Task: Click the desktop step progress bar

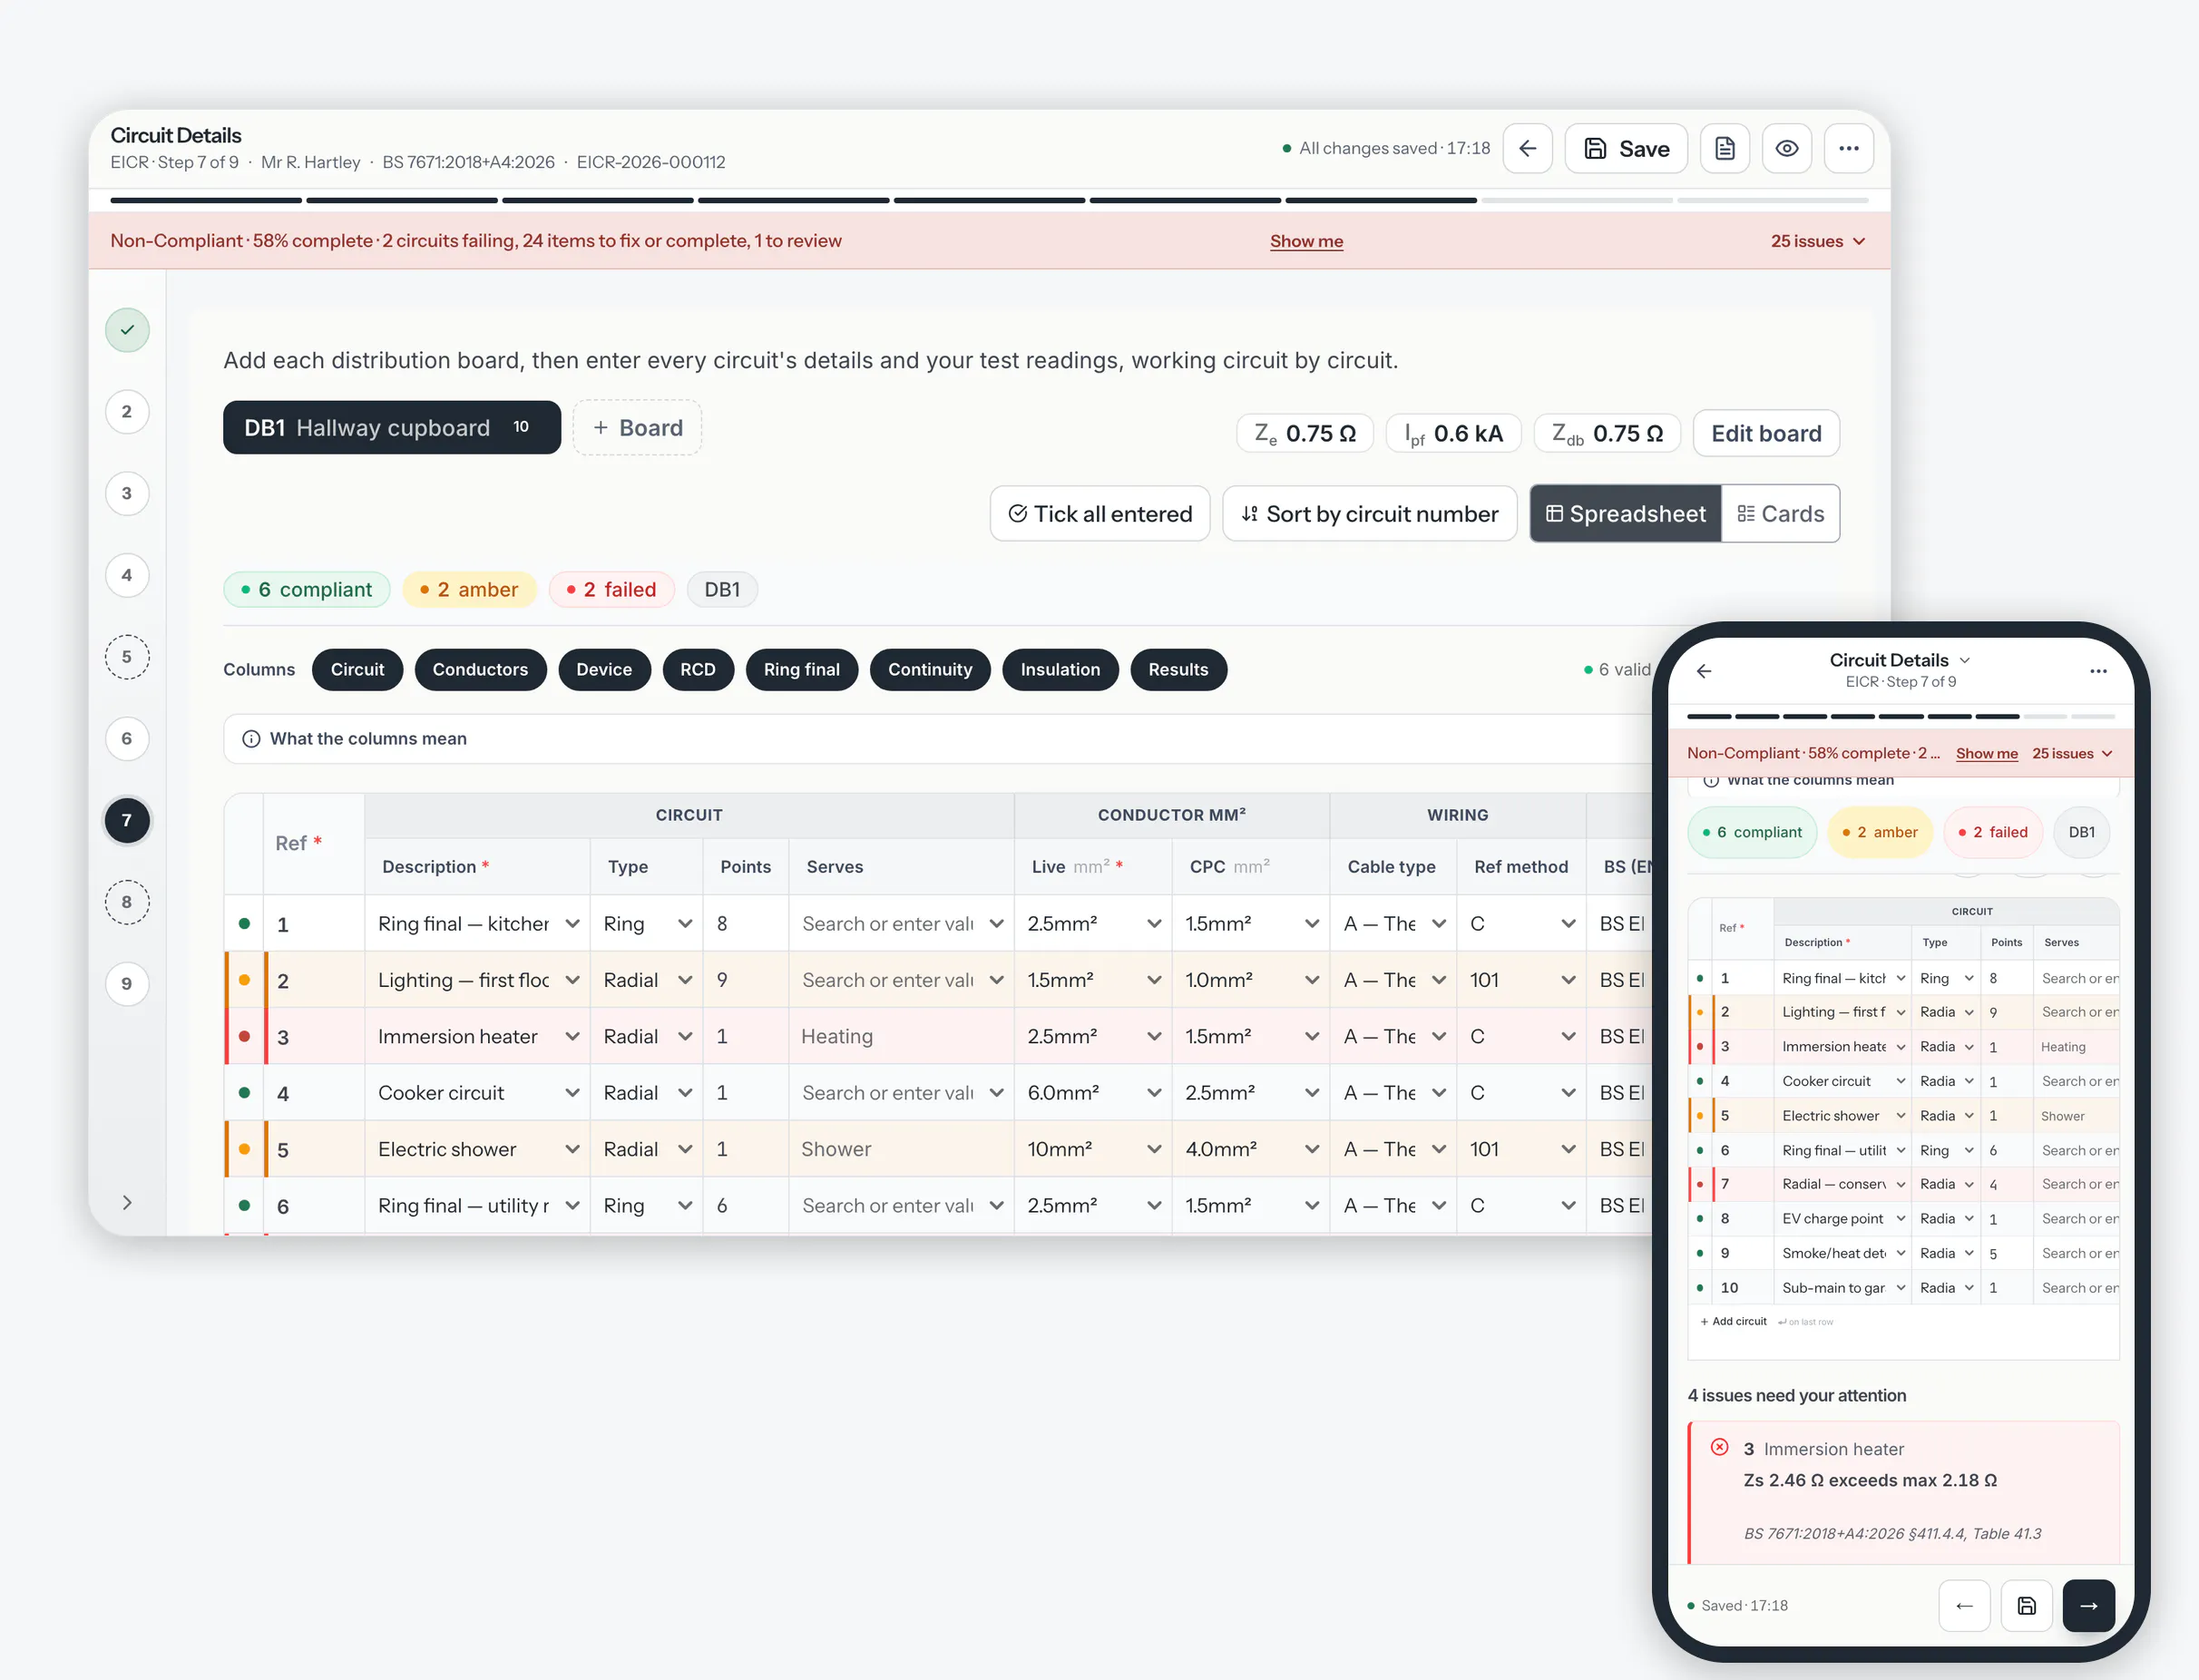Action: coord(989,200)
